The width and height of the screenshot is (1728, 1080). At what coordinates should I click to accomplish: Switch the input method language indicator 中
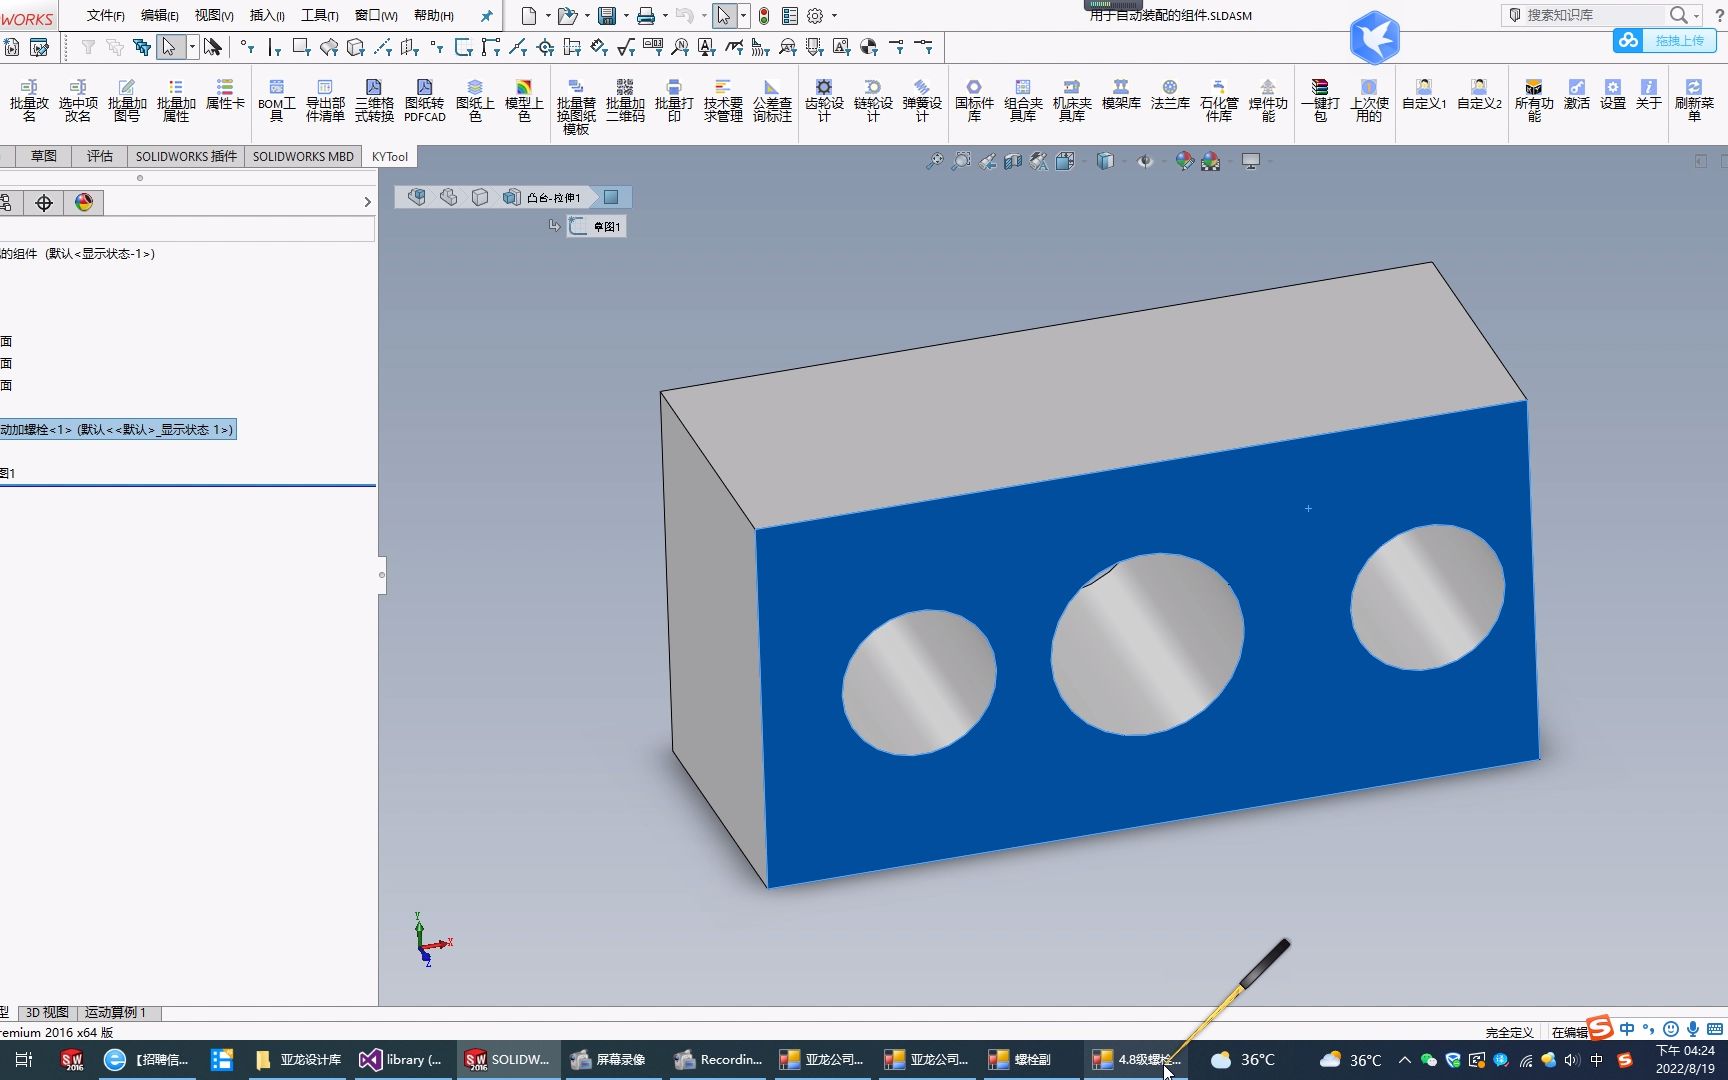[x=1627, y=1029]
